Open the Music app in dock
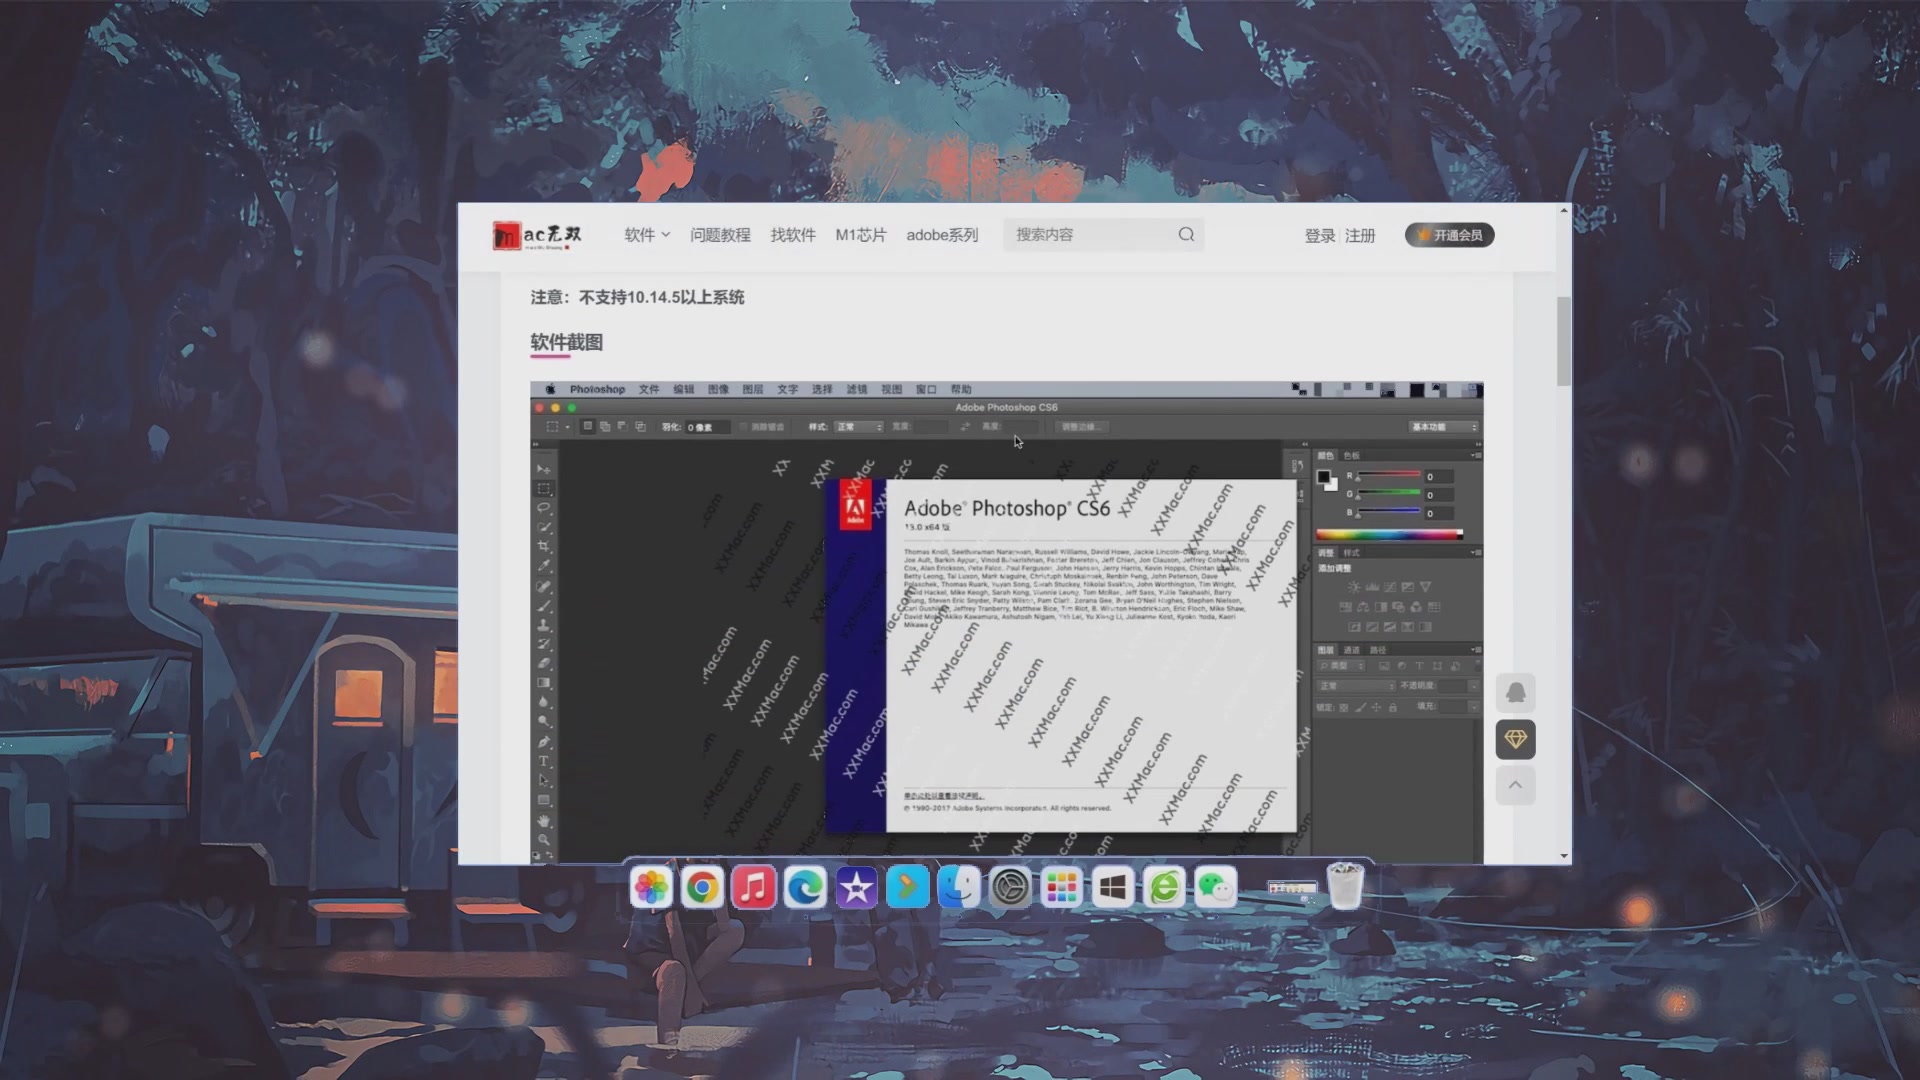1920x1080 pixels. [754, 887]
